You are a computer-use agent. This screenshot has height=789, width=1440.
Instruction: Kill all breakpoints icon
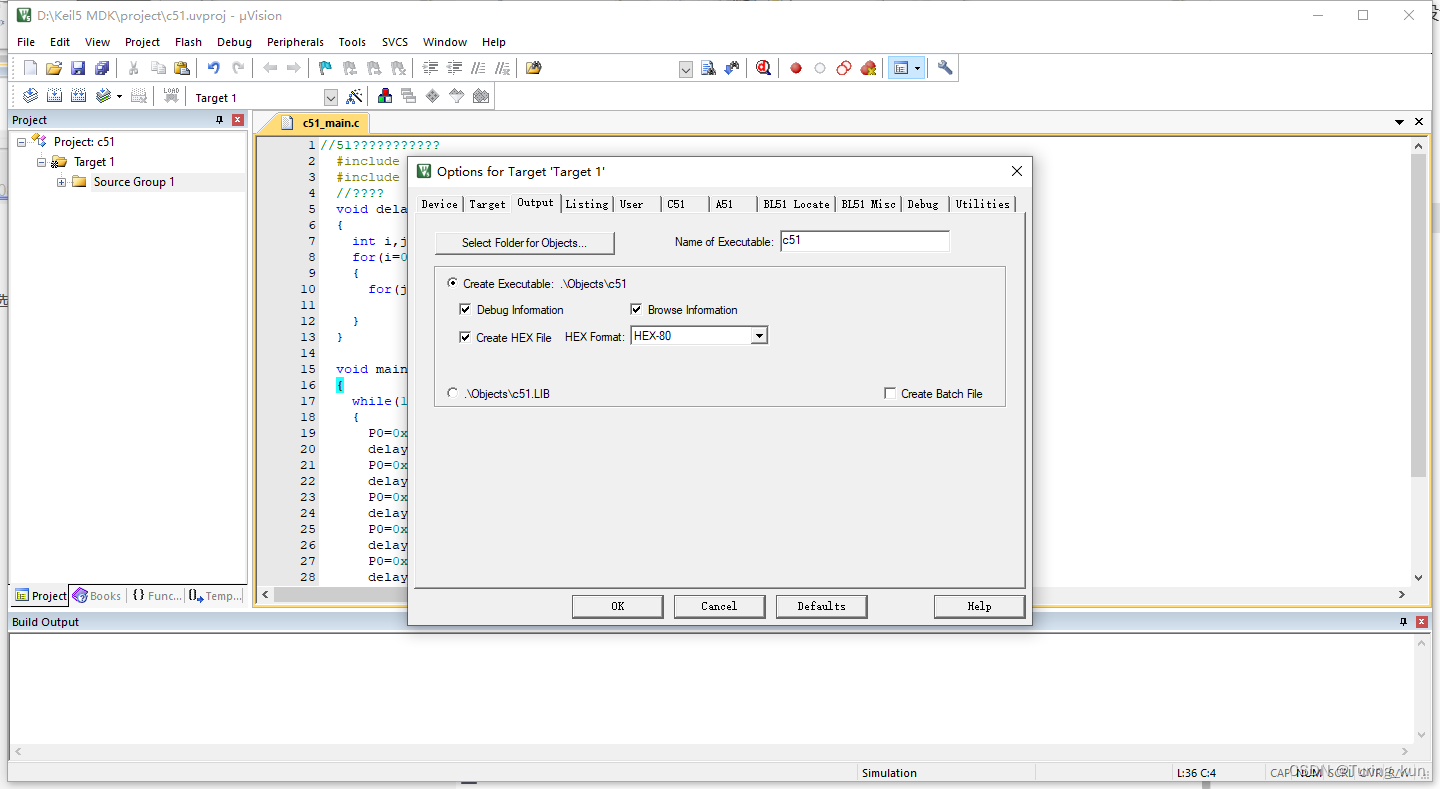[x=868, y=68]
